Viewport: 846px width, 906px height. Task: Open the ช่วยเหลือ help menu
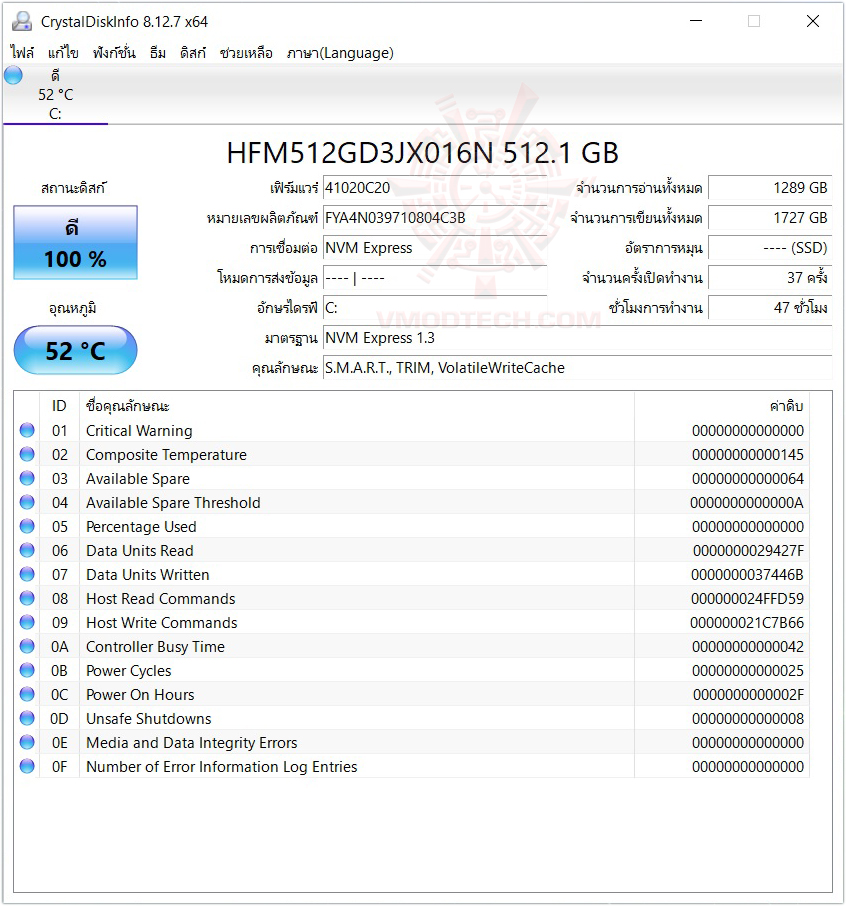247,53
